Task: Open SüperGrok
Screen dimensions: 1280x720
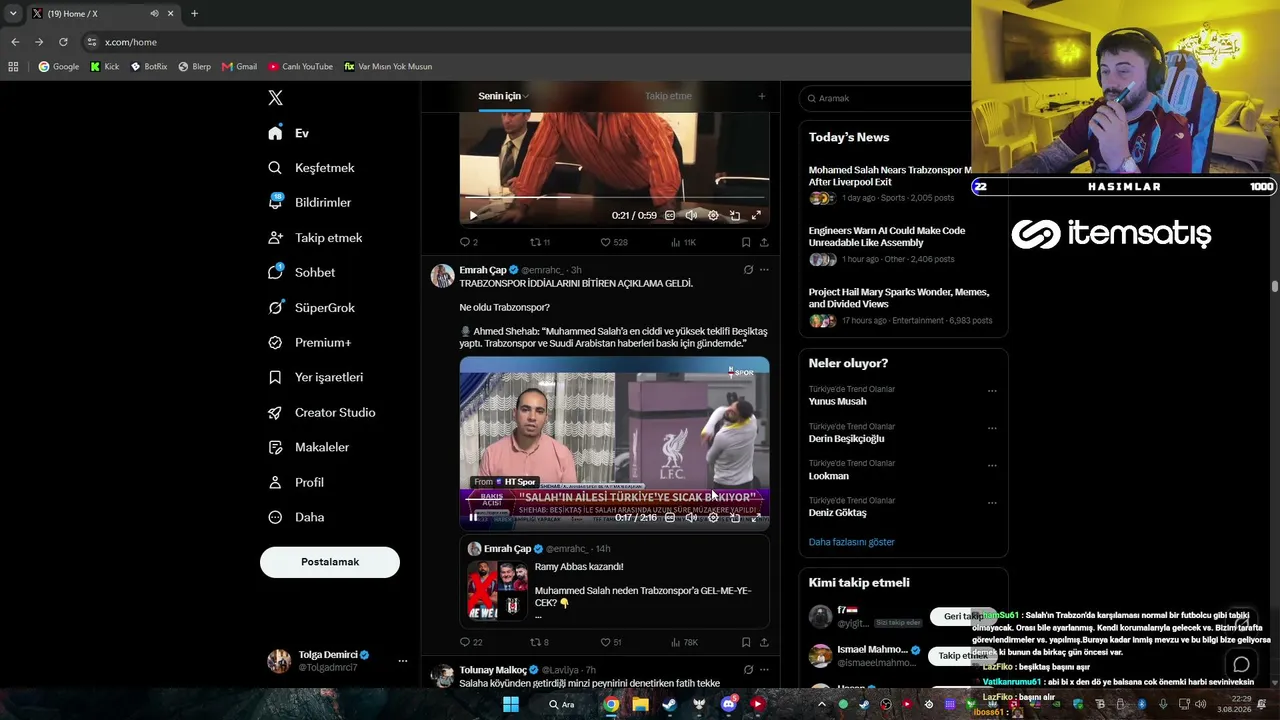Action: [x=311, y=308]
